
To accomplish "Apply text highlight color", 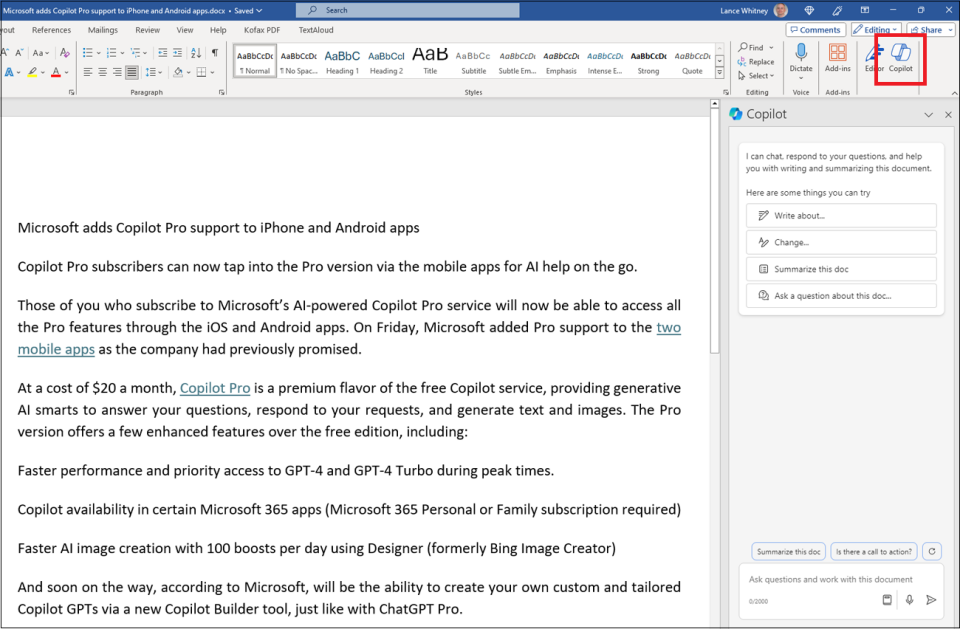I will tap(33, 72).
